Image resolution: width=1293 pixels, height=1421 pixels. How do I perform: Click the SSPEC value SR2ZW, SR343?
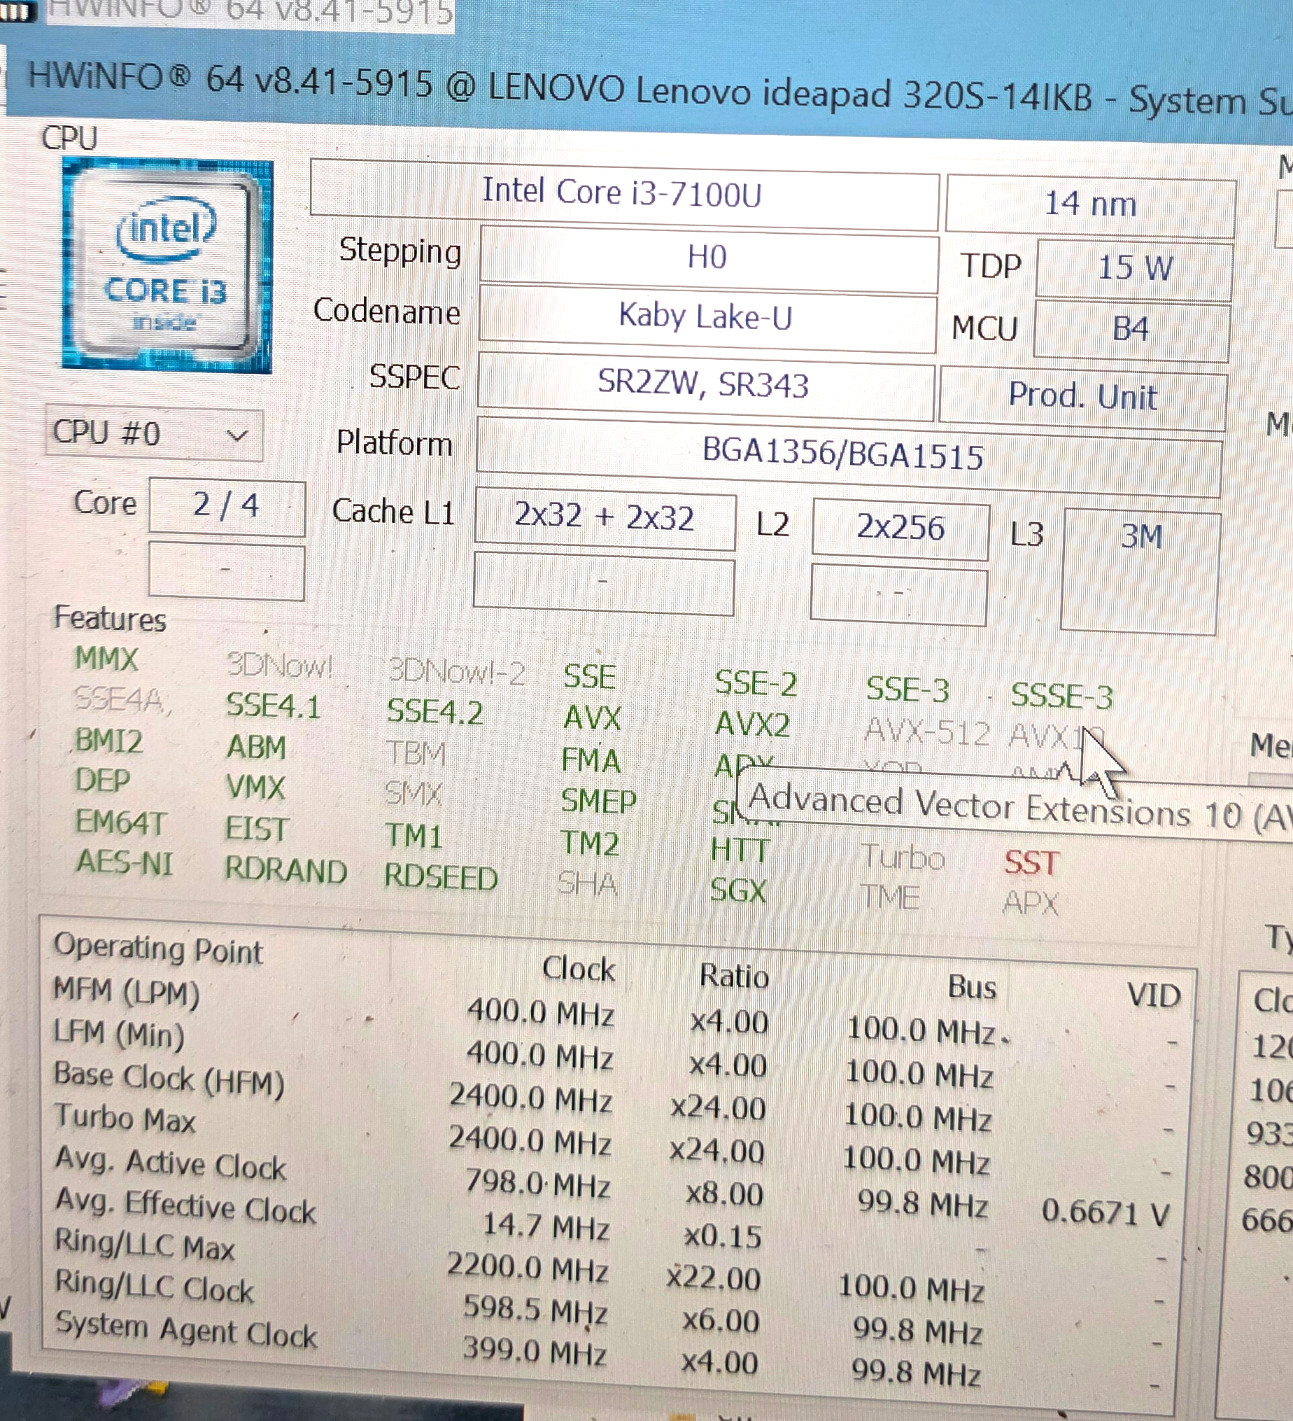click(704, 384)
